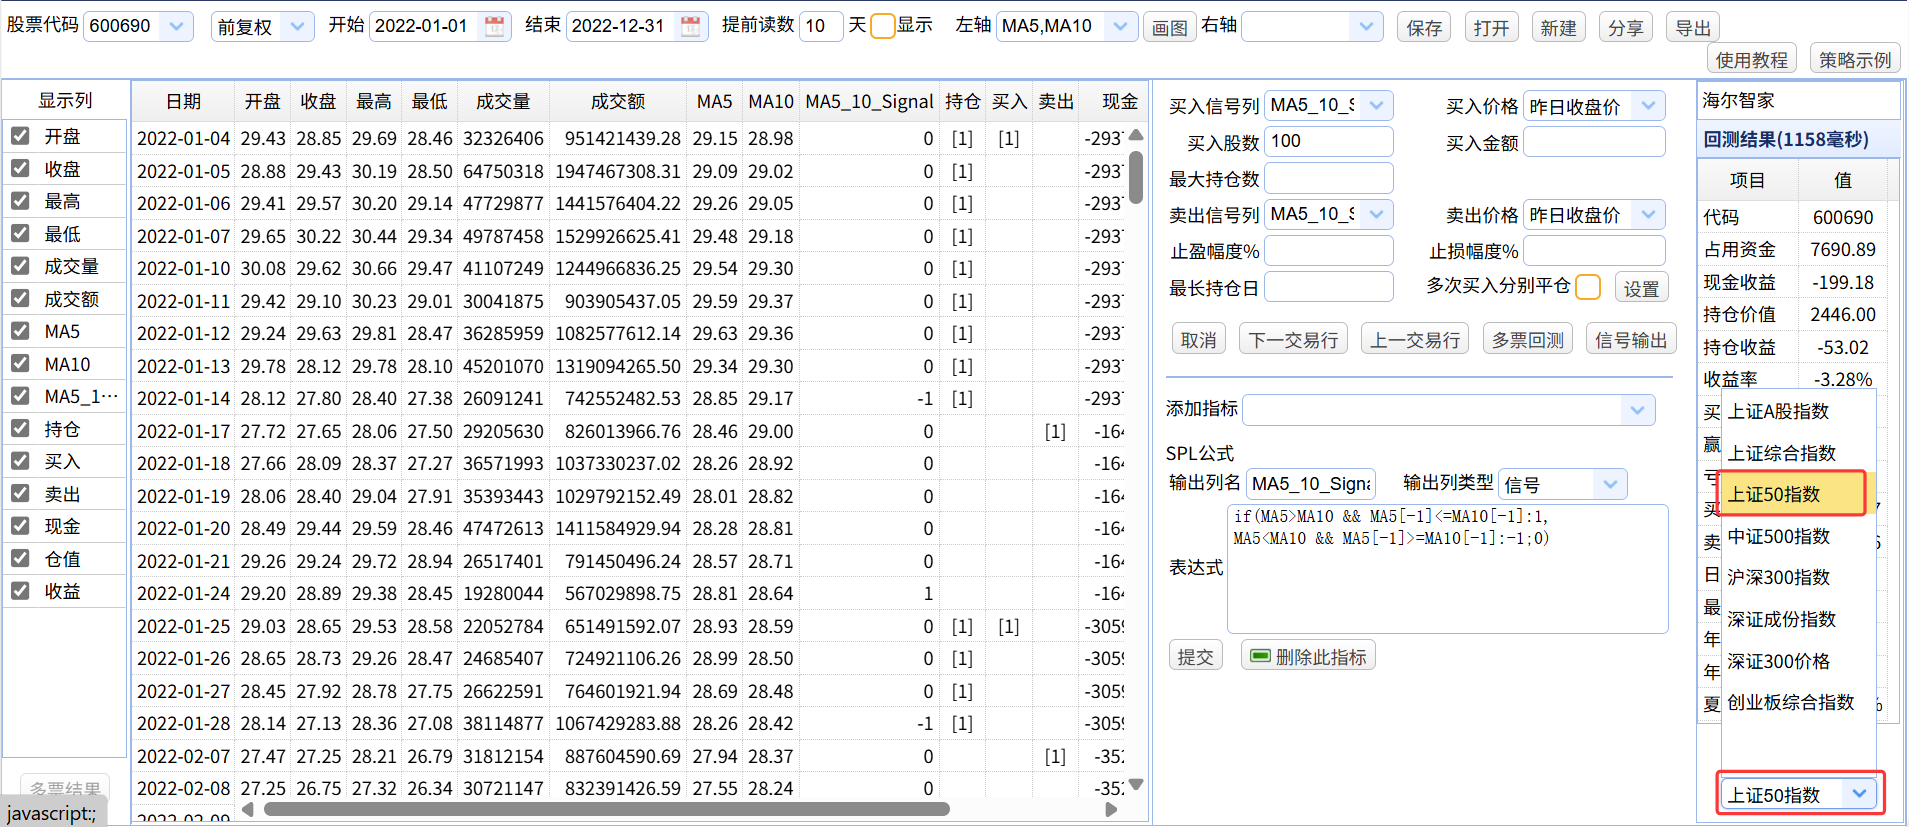This screenshot has height=827, width=1909.
Task: Click the 画图 draw chart button
Action: click(x=1169, y=27)
